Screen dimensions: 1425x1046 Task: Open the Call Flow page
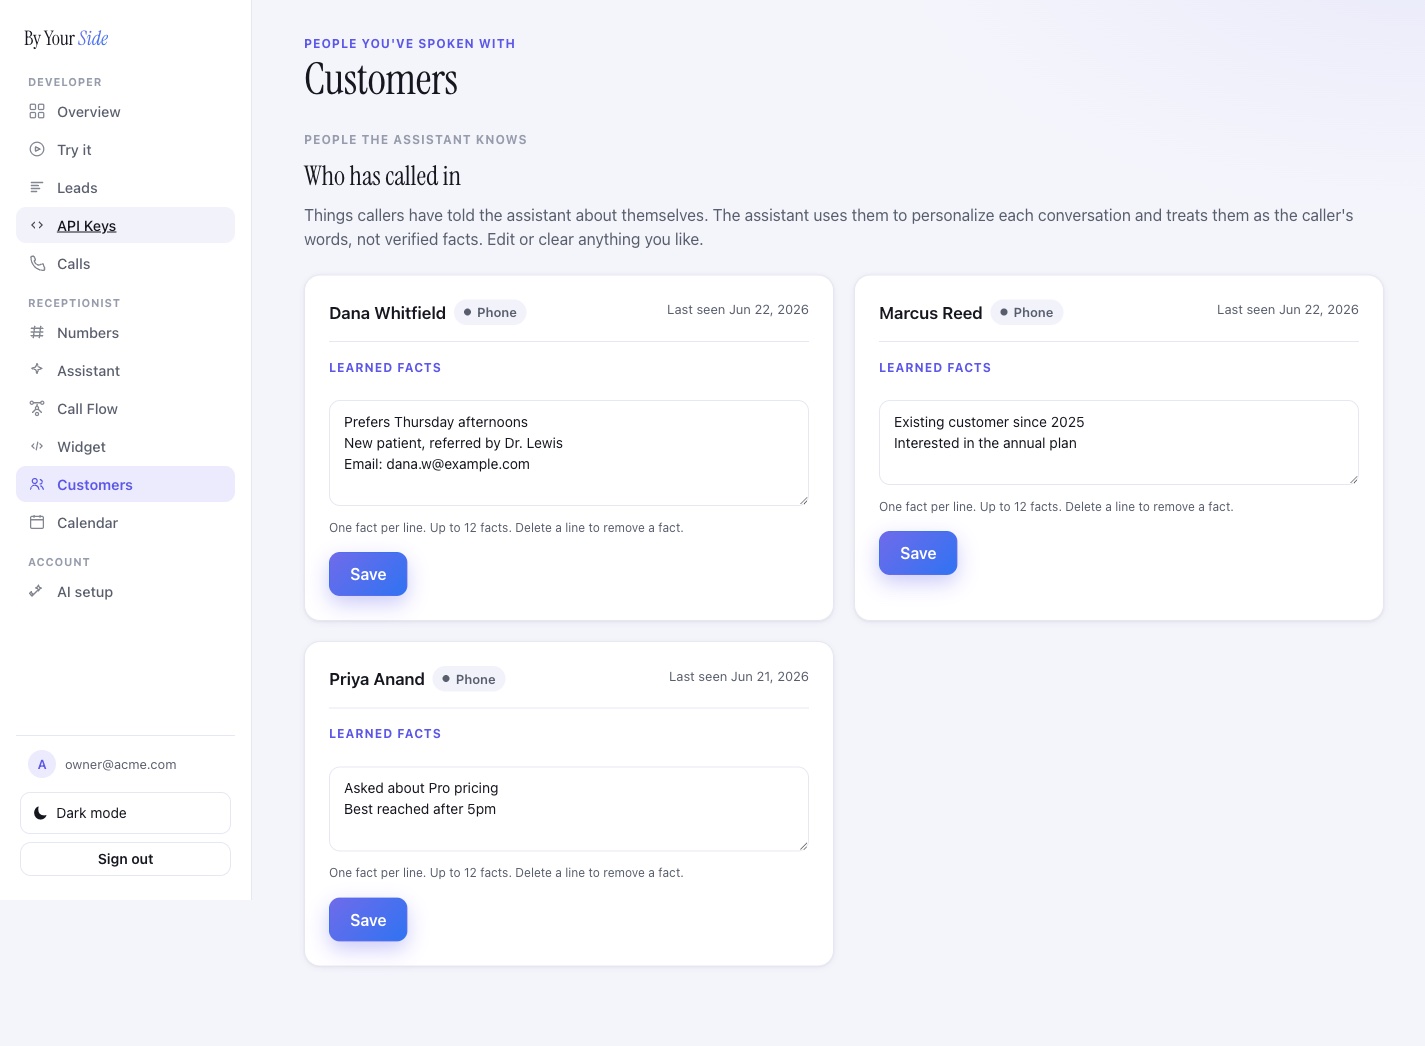pyautogui.click(x=125, y=409)
